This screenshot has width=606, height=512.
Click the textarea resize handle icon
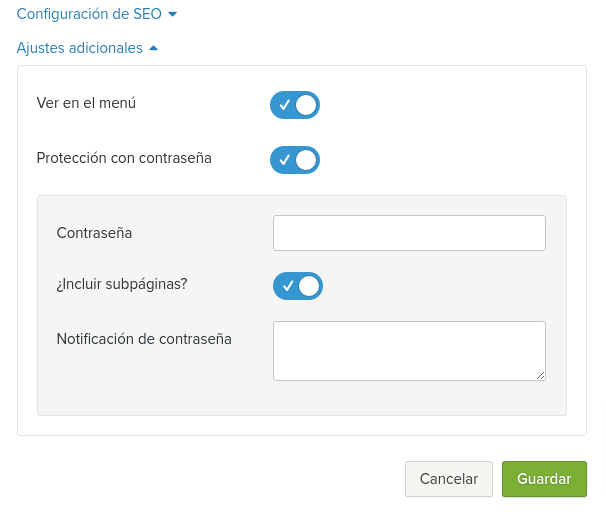point(540,375)
